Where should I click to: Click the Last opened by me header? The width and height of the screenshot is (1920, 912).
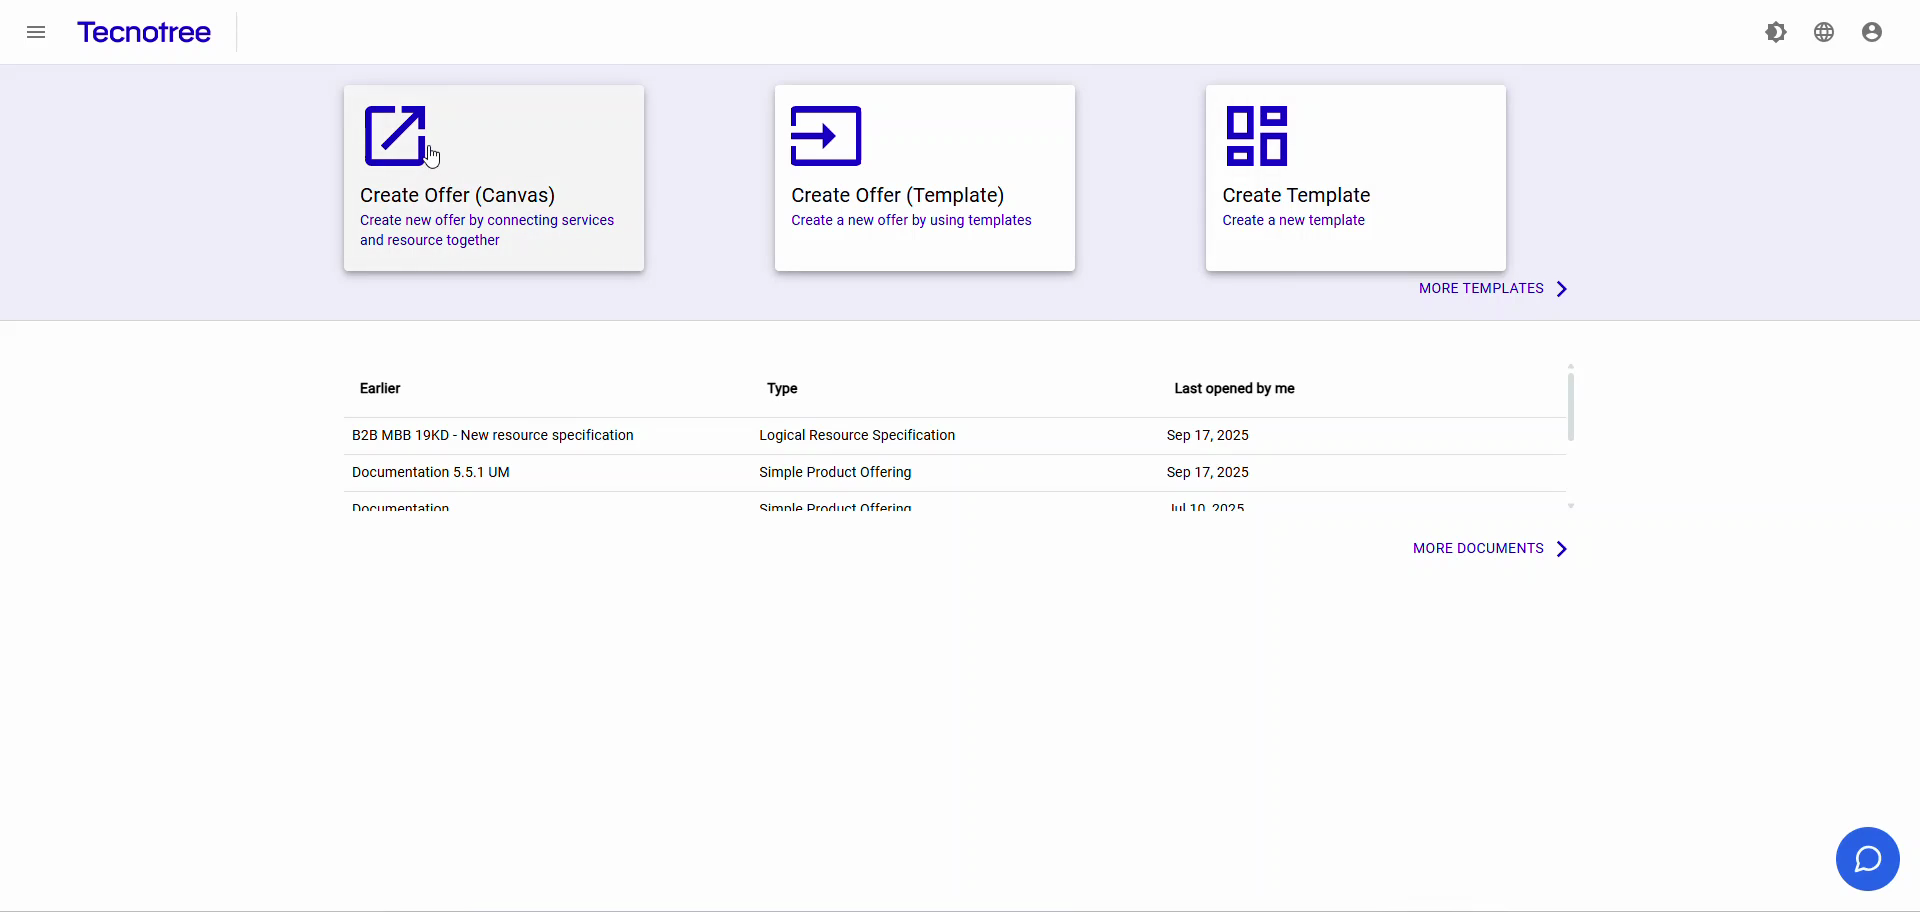tap(1234, 388)
